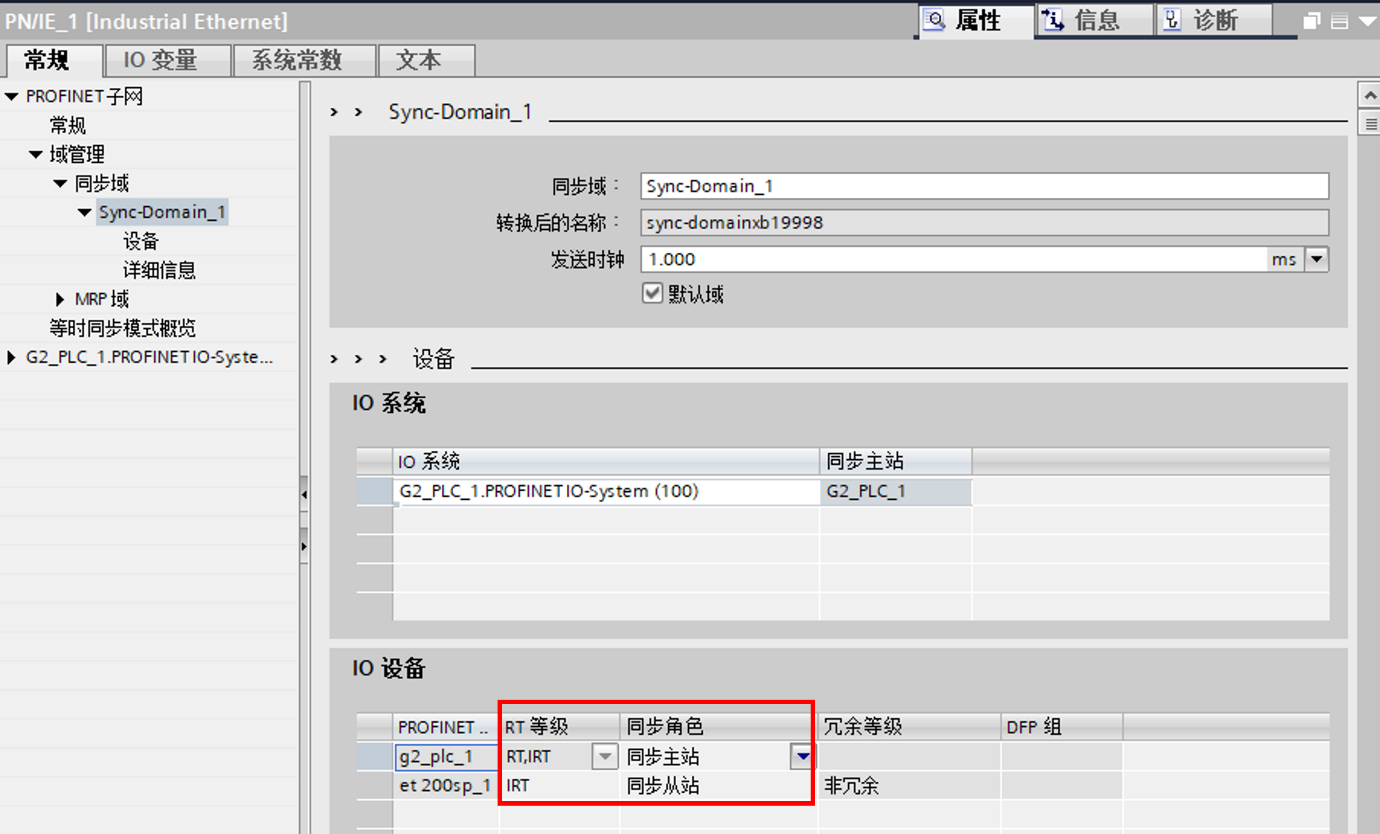Image resolution: width=1380 pixels, height=834 pixels.
Task: Open the RT 等级 dropdown for g2_plc_1
Action: (604, 757)
